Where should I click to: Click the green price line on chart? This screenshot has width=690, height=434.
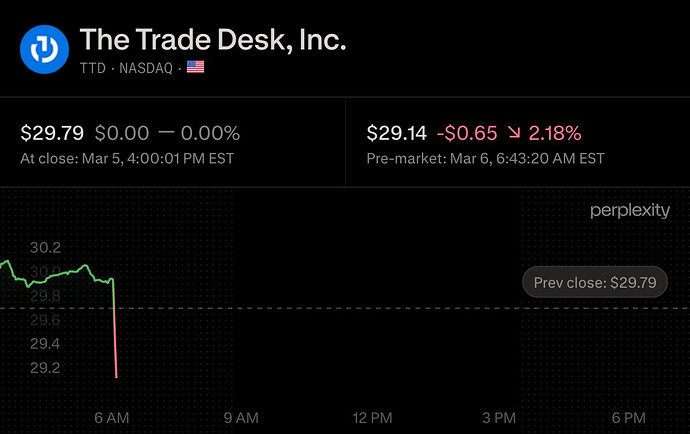click(60, 272)
